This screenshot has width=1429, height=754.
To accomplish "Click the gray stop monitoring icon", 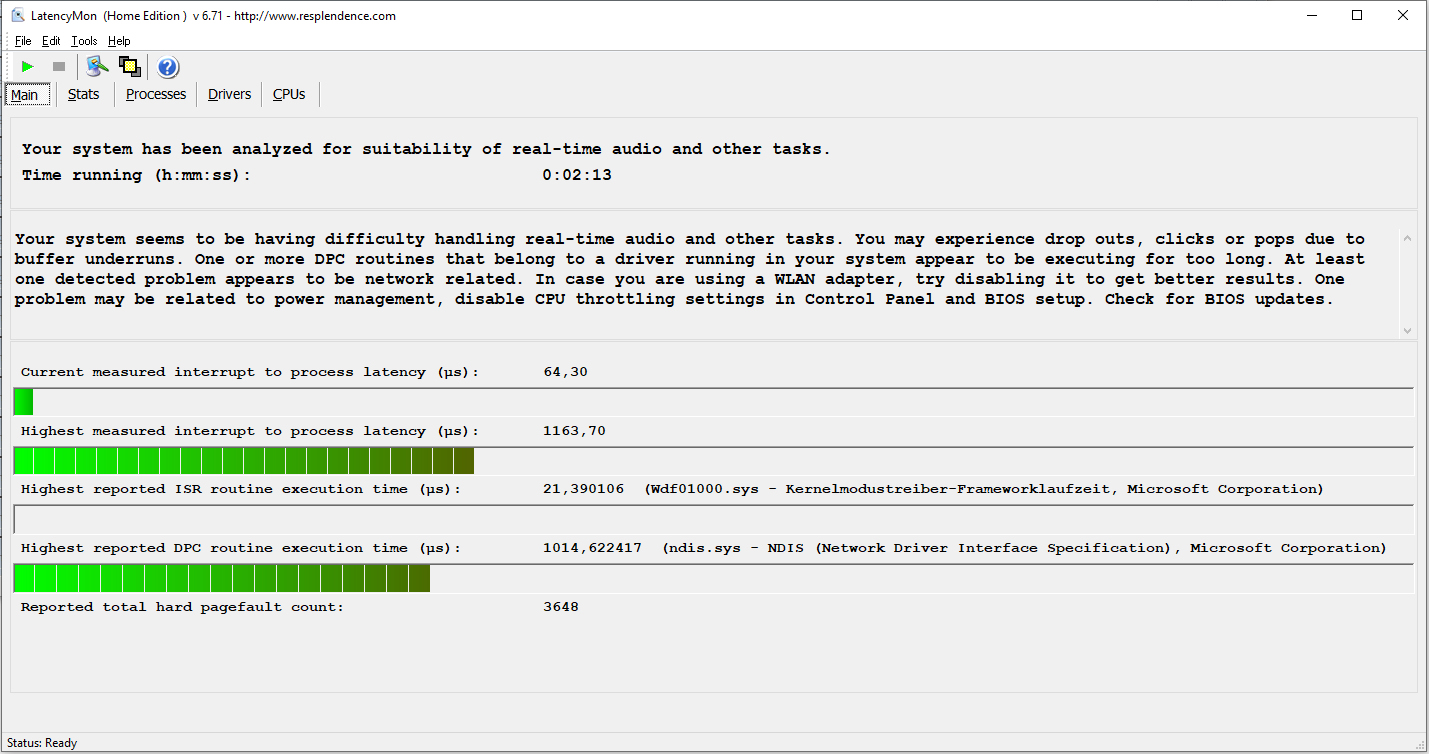I will coord(59,67).
